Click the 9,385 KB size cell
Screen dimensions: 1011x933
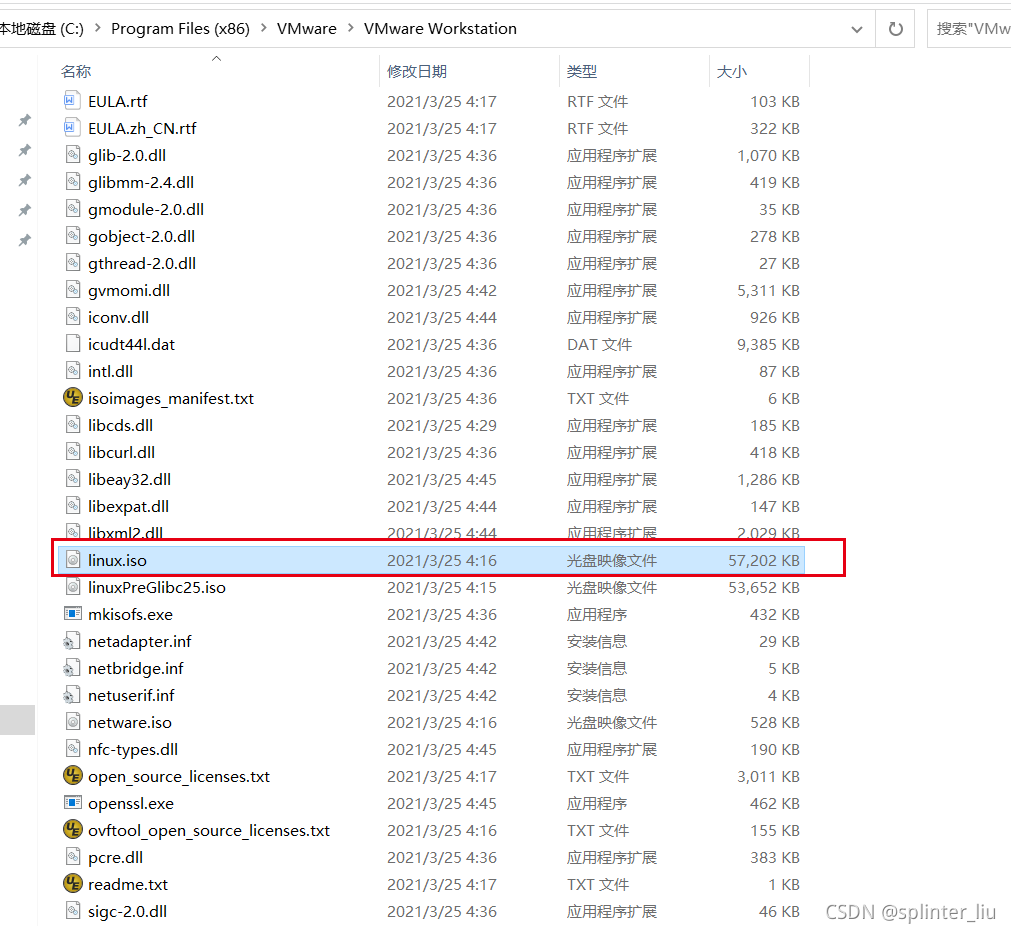[769, 344]
